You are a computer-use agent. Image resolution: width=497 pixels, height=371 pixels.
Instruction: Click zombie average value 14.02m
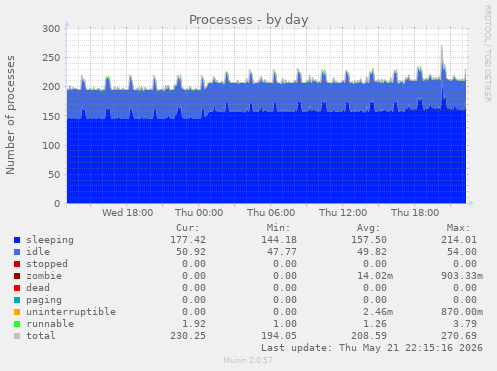375,276
